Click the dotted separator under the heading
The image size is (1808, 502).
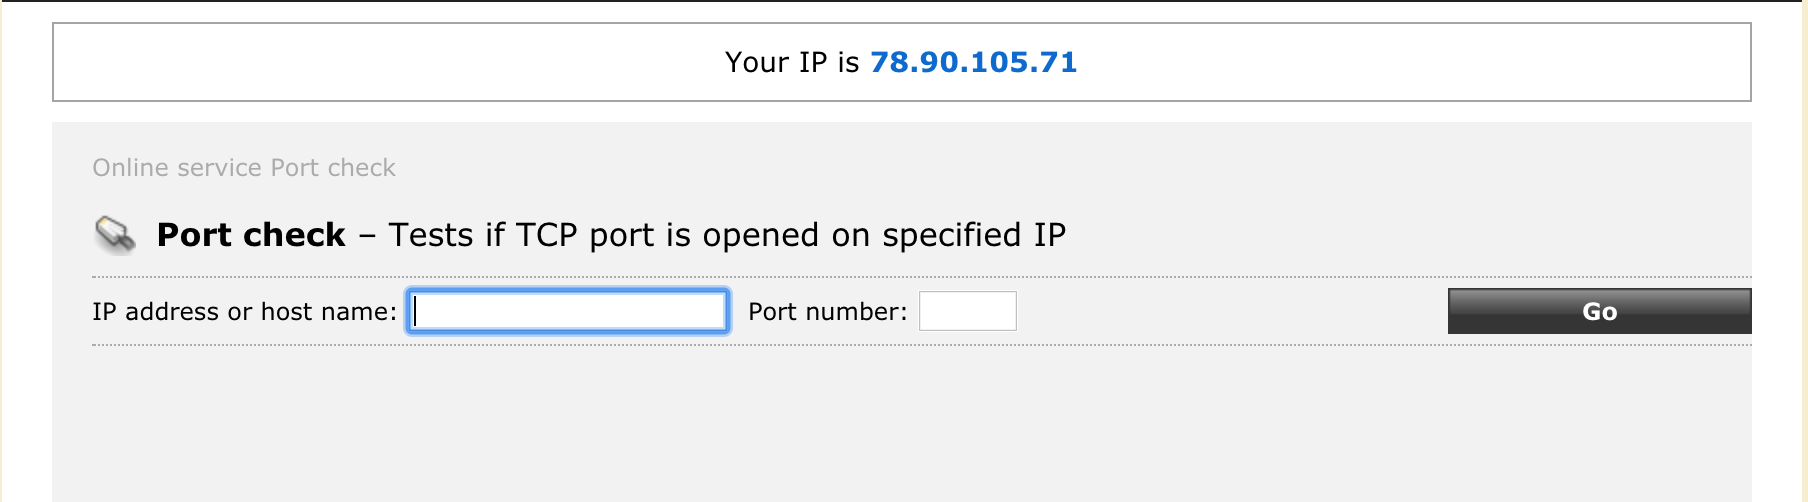coord(921,277)
